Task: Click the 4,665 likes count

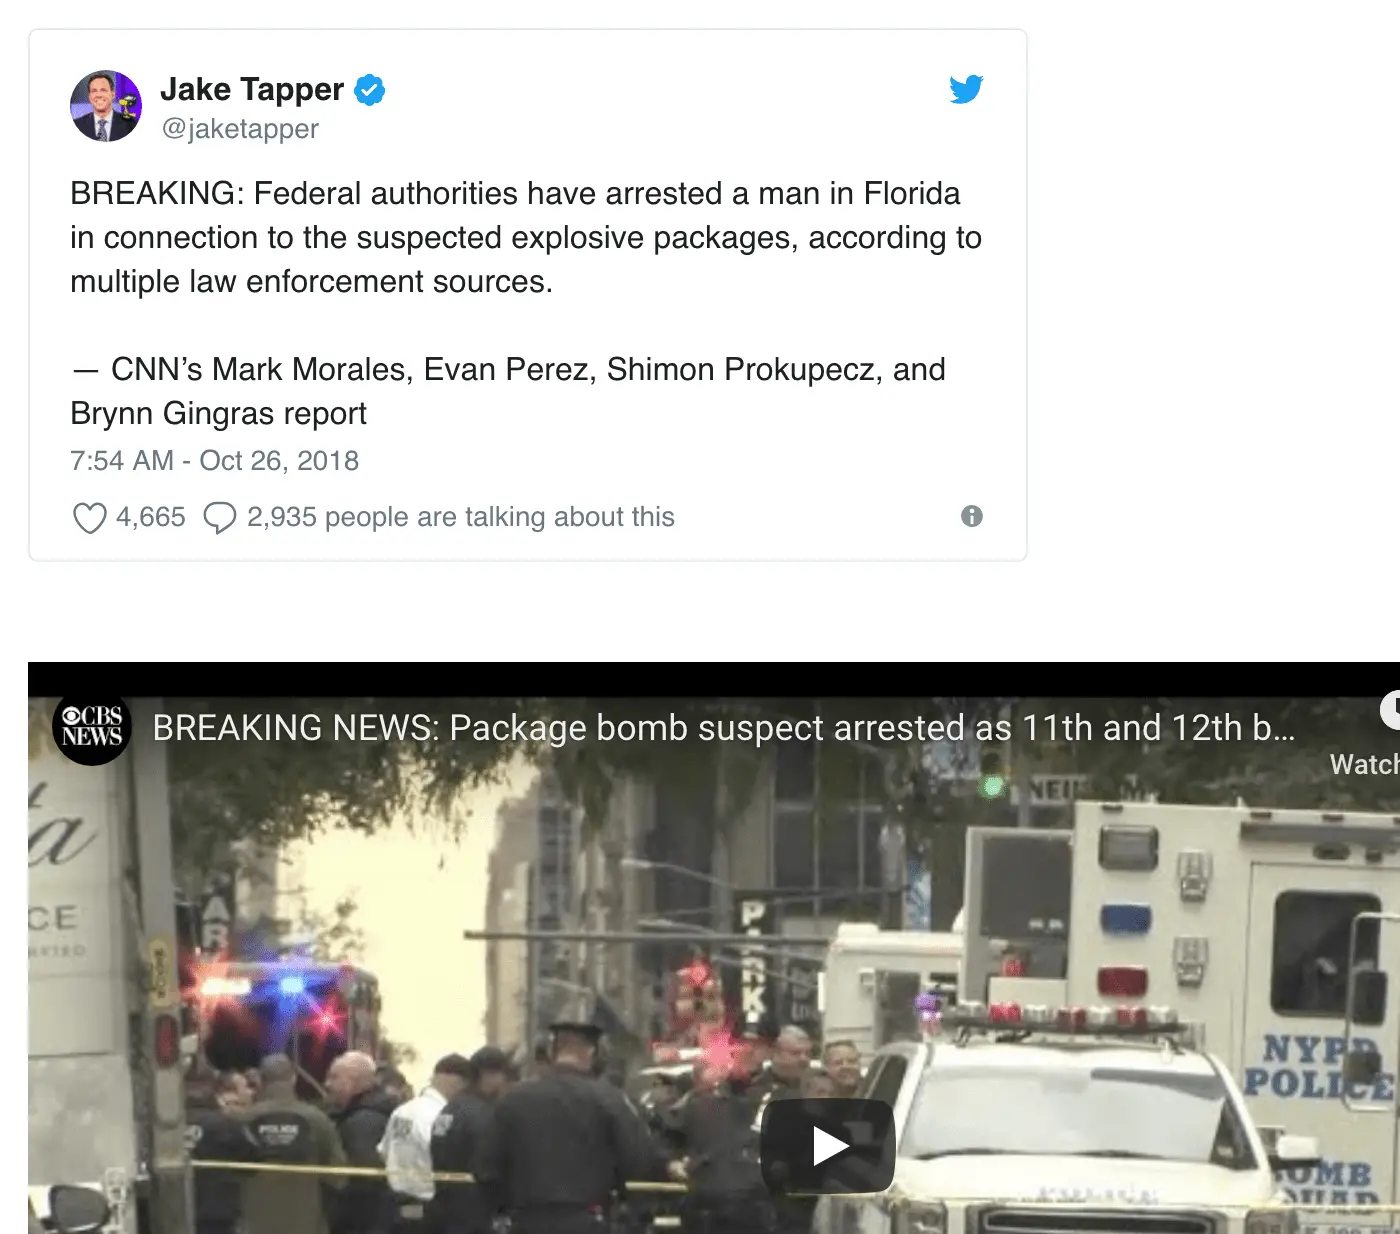Action: [151, 517]
